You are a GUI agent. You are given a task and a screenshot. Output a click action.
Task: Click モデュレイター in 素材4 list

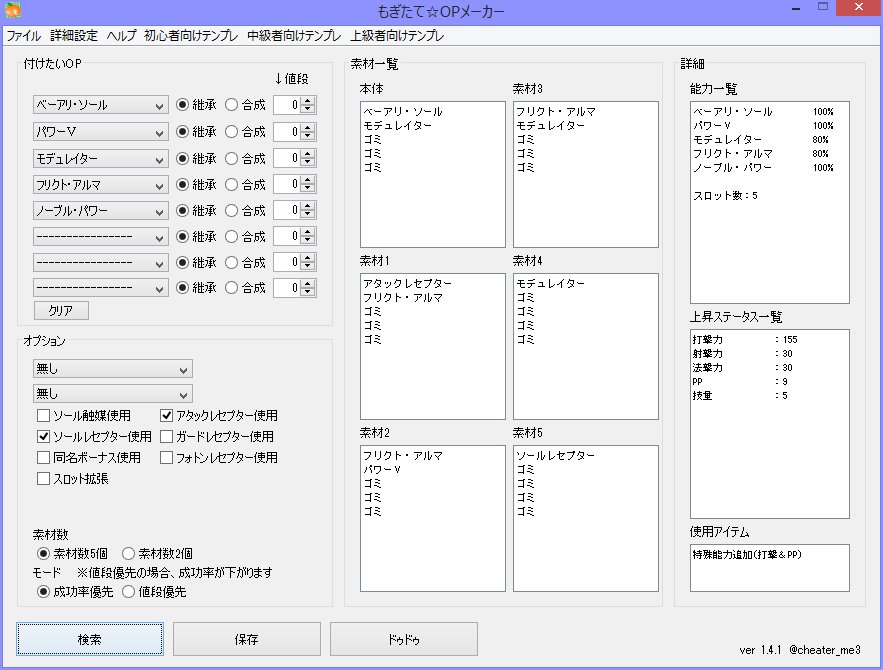(550, 283)
